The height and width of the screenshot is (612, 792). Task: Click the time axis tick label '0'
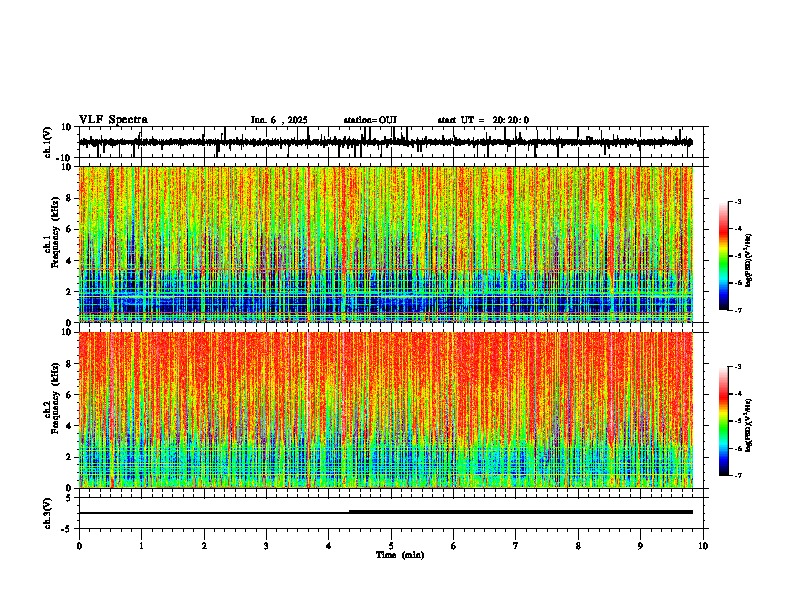(79, 546)
